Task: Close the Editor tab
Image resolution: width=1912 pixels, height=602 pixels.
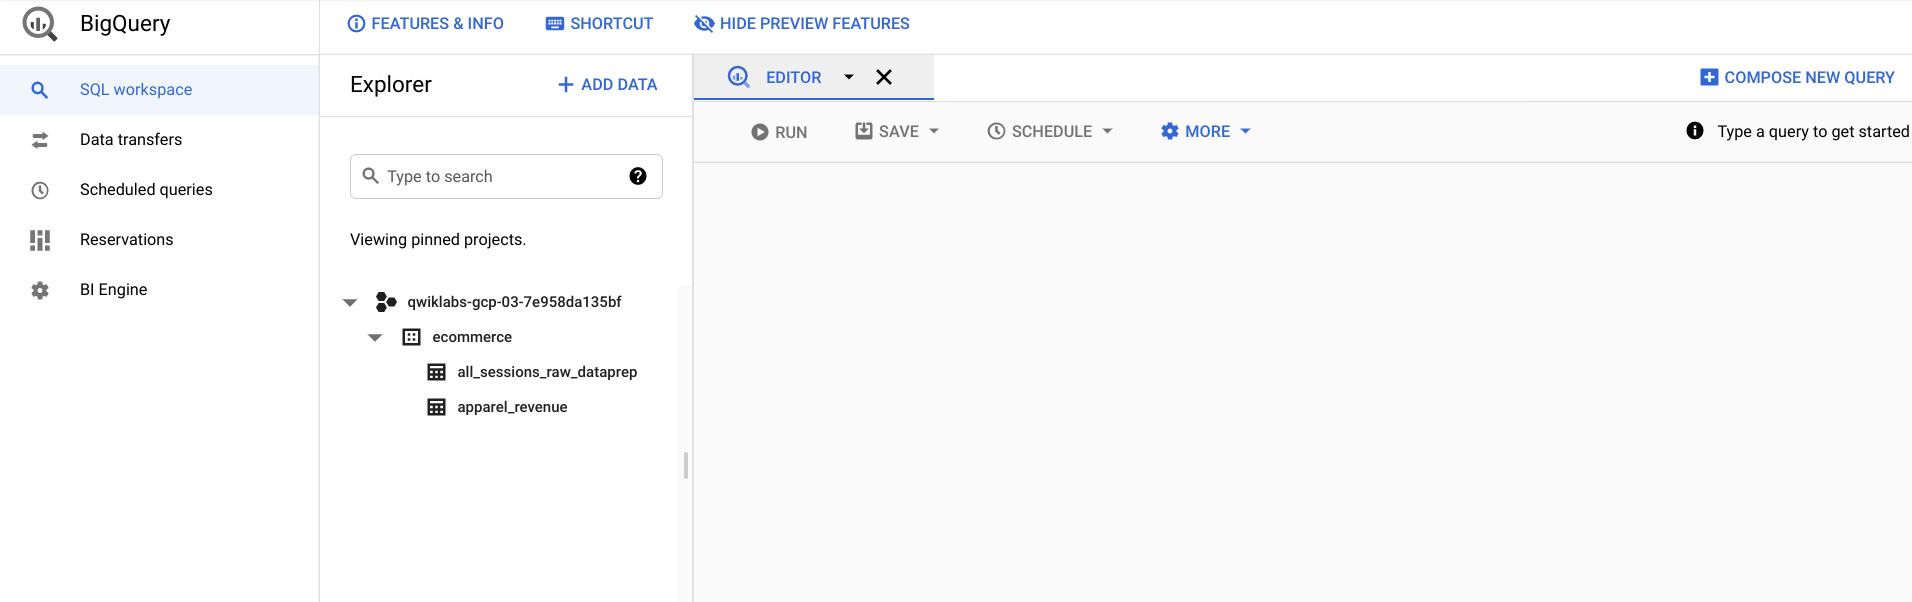Action: click(884, 77)
